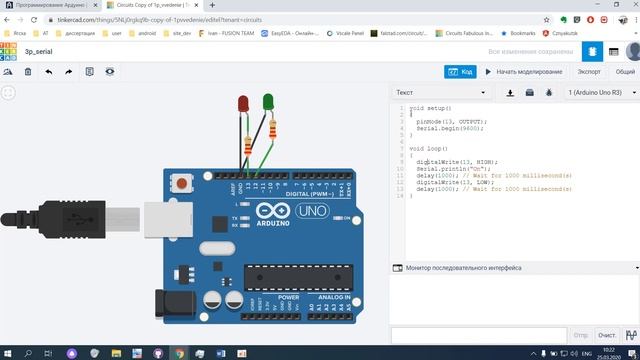Open PowerPoint from the taskbar
Screen dimensions: 640x360
[242, 353]
